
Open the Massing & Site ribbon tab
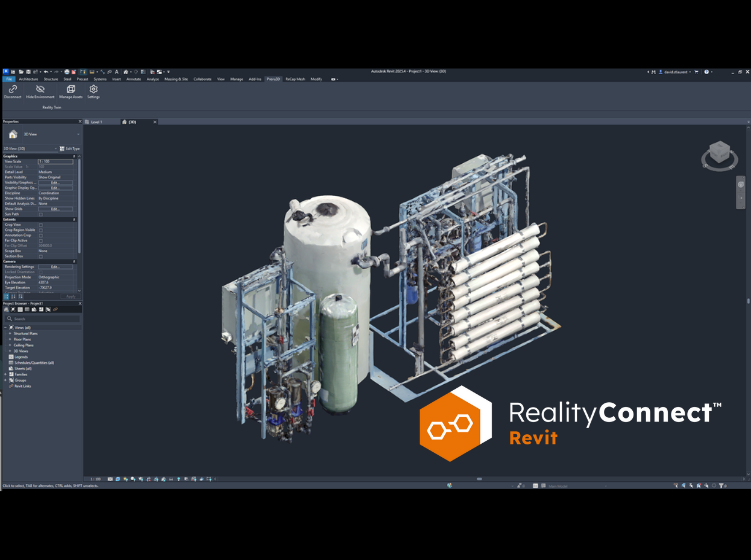[176, 79]
